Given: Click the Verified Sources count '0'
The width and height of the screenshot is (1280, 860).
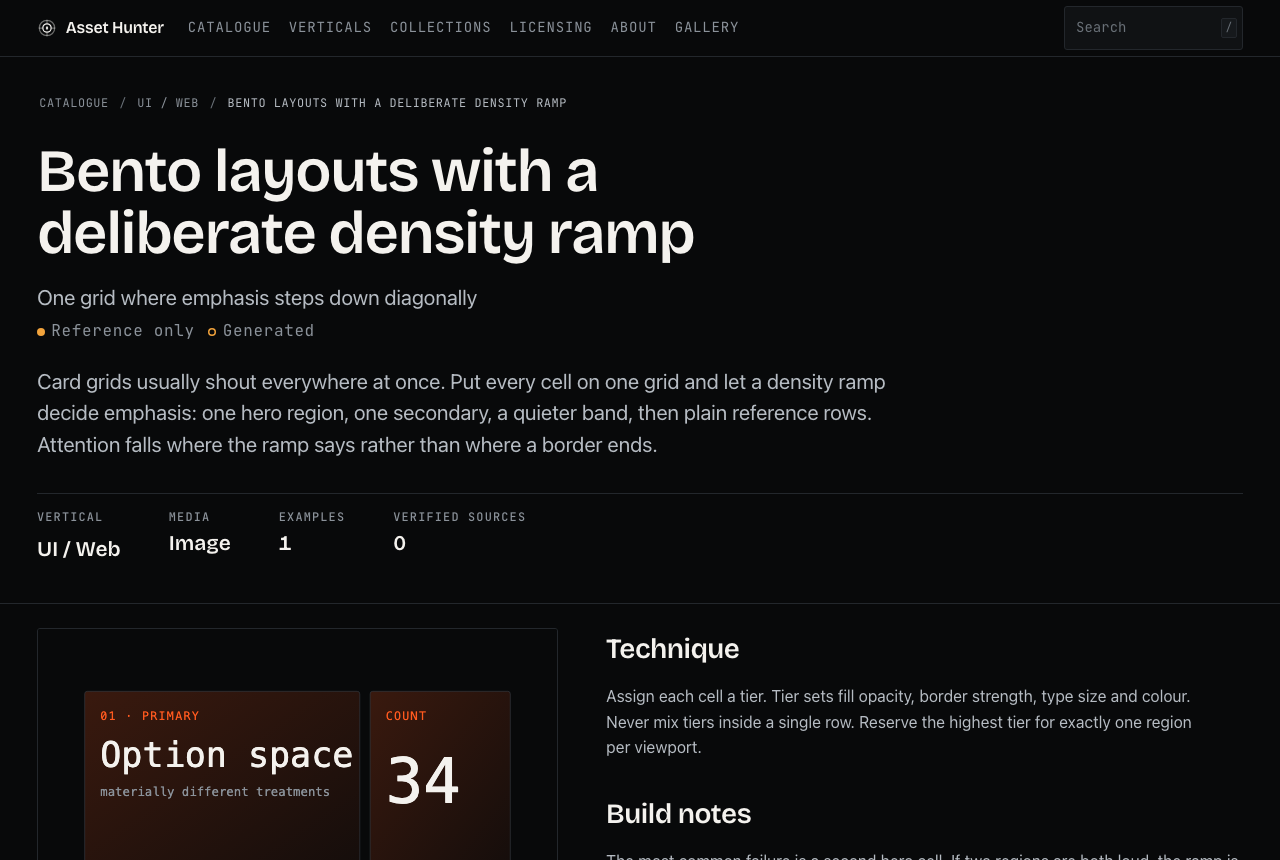Looking at the screenshot, I should tap(400, 543).
